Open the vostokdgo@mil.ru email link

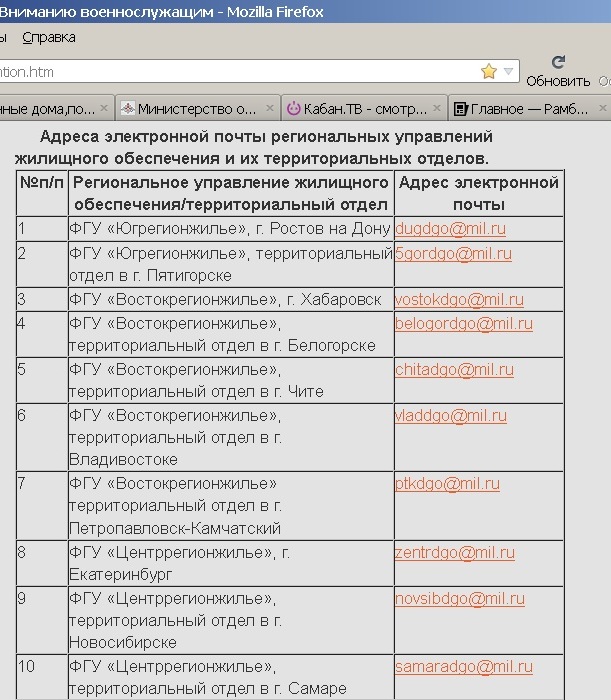pos(459,300)
